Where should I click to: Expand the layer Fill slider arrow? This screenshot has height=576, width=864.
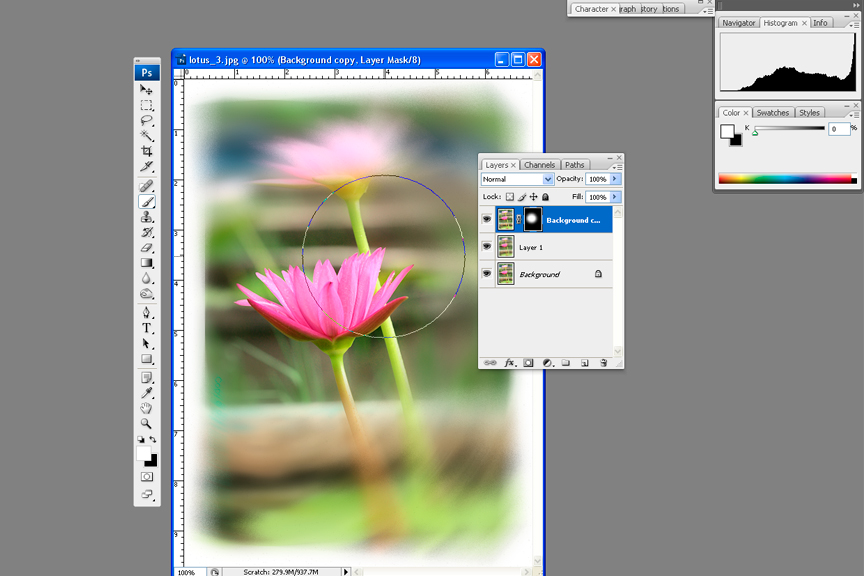tap(615, 197)
